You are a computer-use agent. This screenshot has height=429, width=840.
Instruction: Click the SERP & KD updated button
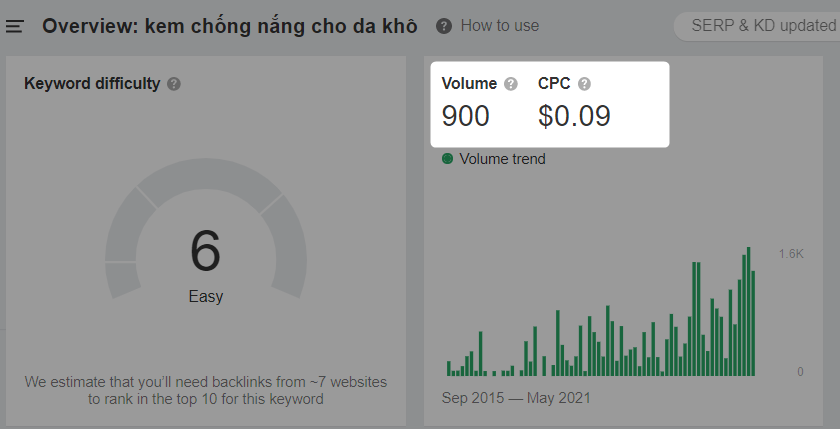757,26
